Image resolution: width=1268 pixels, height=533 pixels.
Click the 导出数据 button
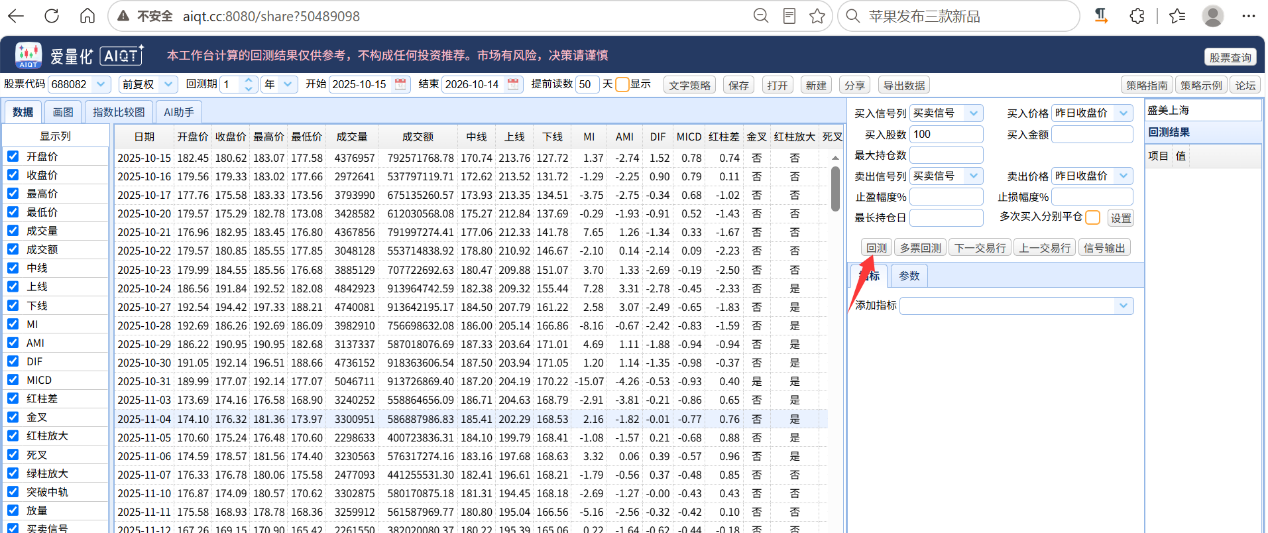pyautogui.click(x=903, y=85)
